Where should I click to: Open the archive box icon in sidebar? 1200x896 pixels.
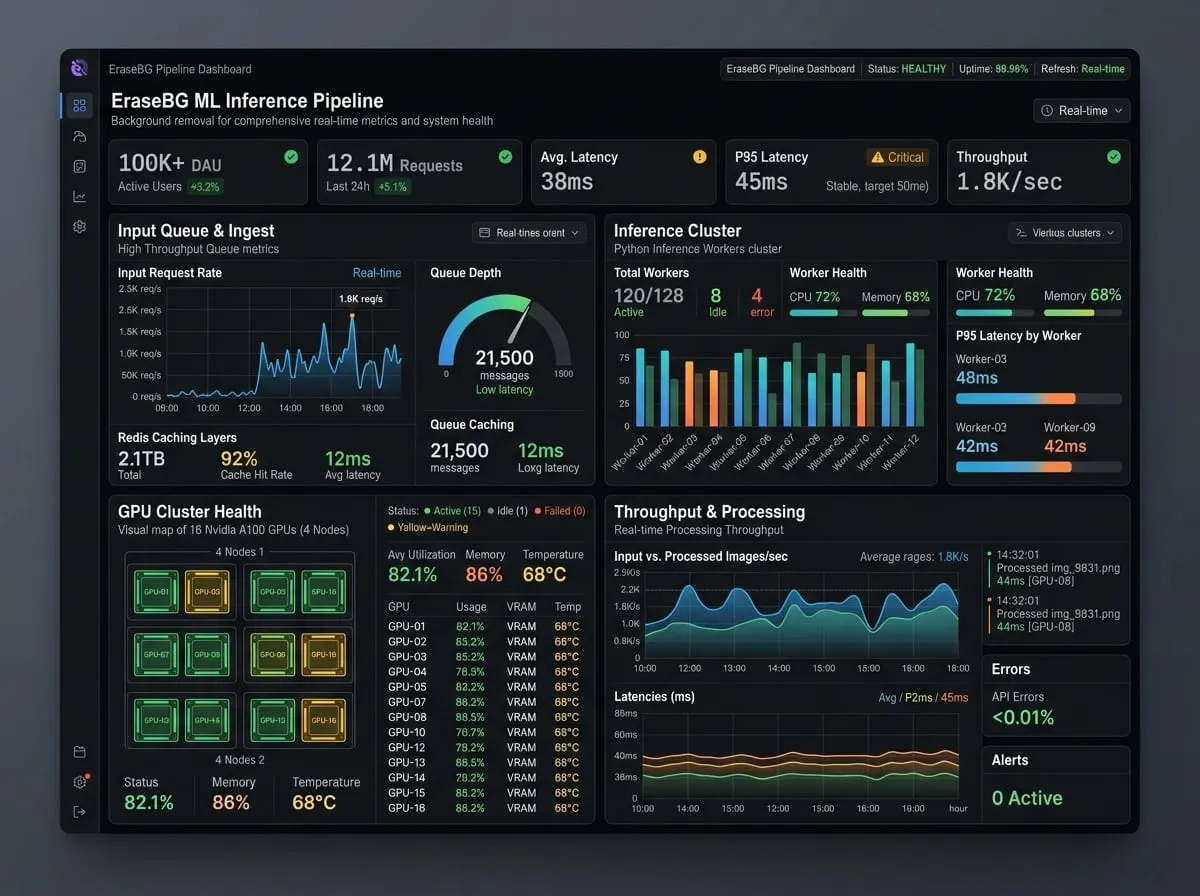(x=79, y=752)
